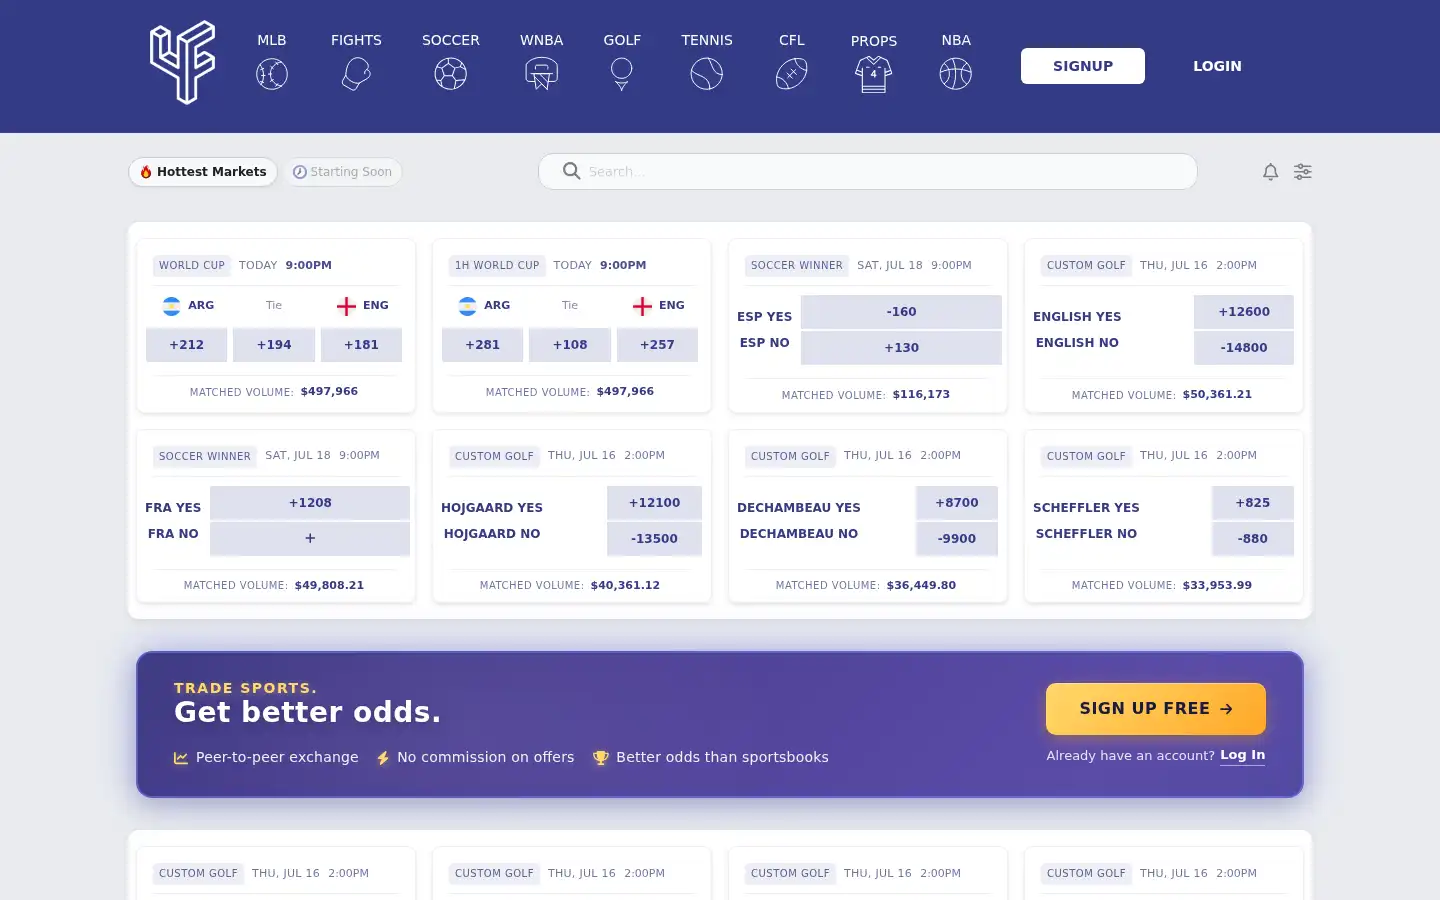Pick ENGLISH YES odds +12600
The image size is (1440, 900).
pyautogui.click(x=1244, y=312)
